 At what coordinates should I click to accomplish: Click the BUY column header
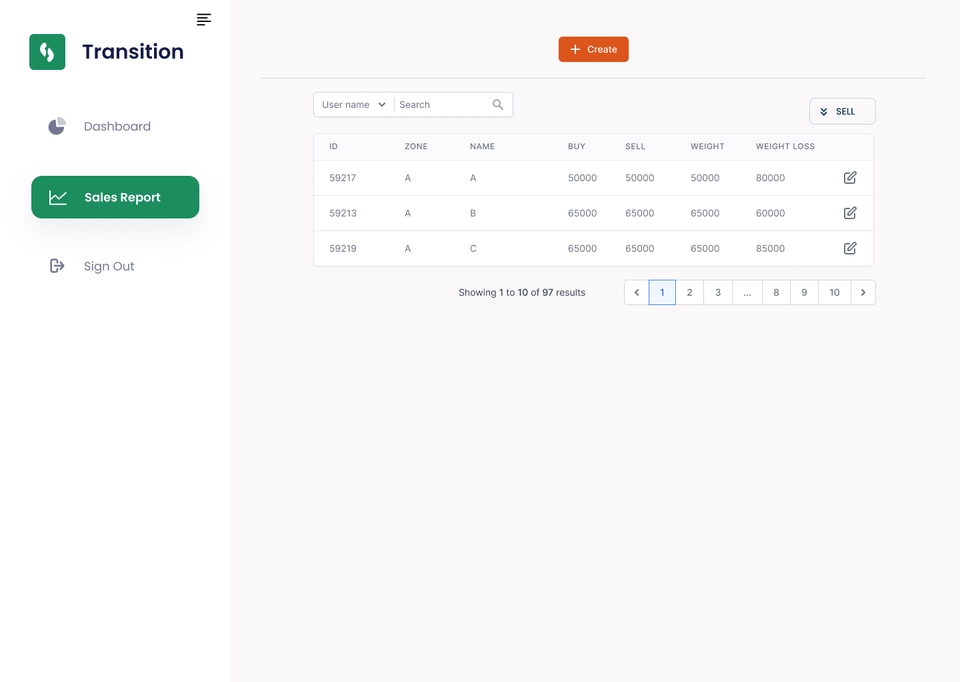click(577, 146)
